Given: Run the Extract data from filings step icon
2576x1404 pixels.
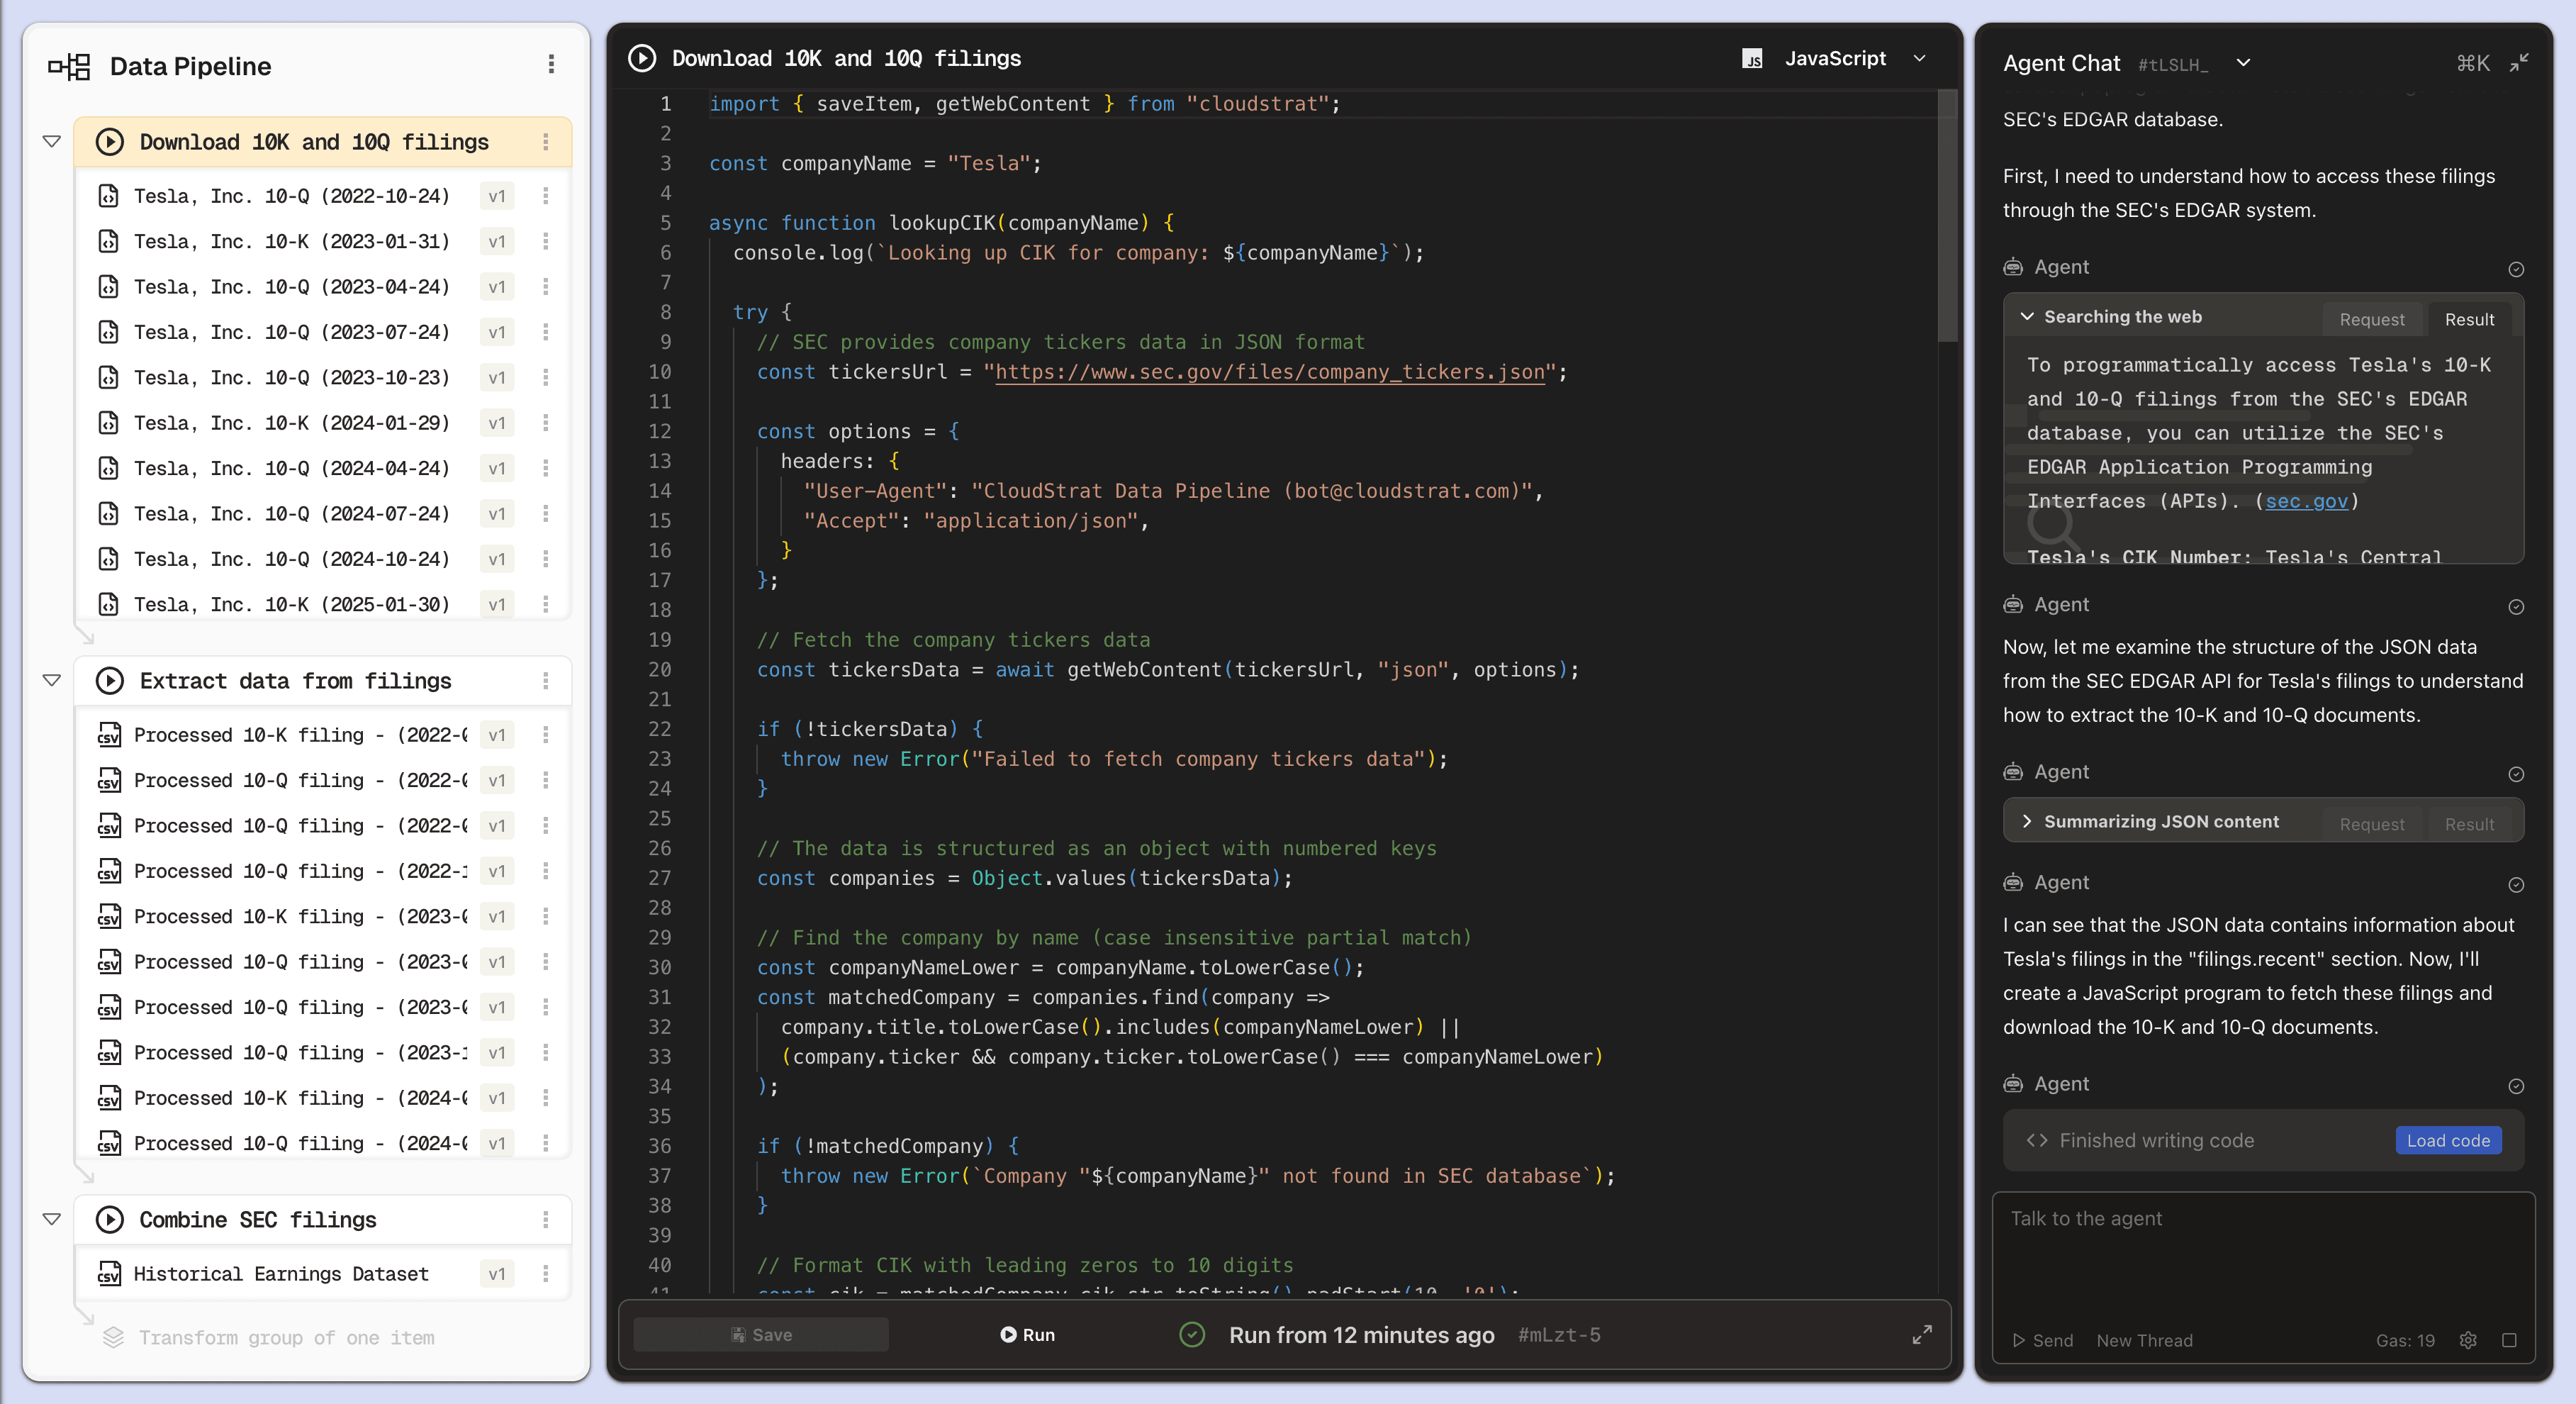Looking at the screenshot, I should tap(110, 681).
